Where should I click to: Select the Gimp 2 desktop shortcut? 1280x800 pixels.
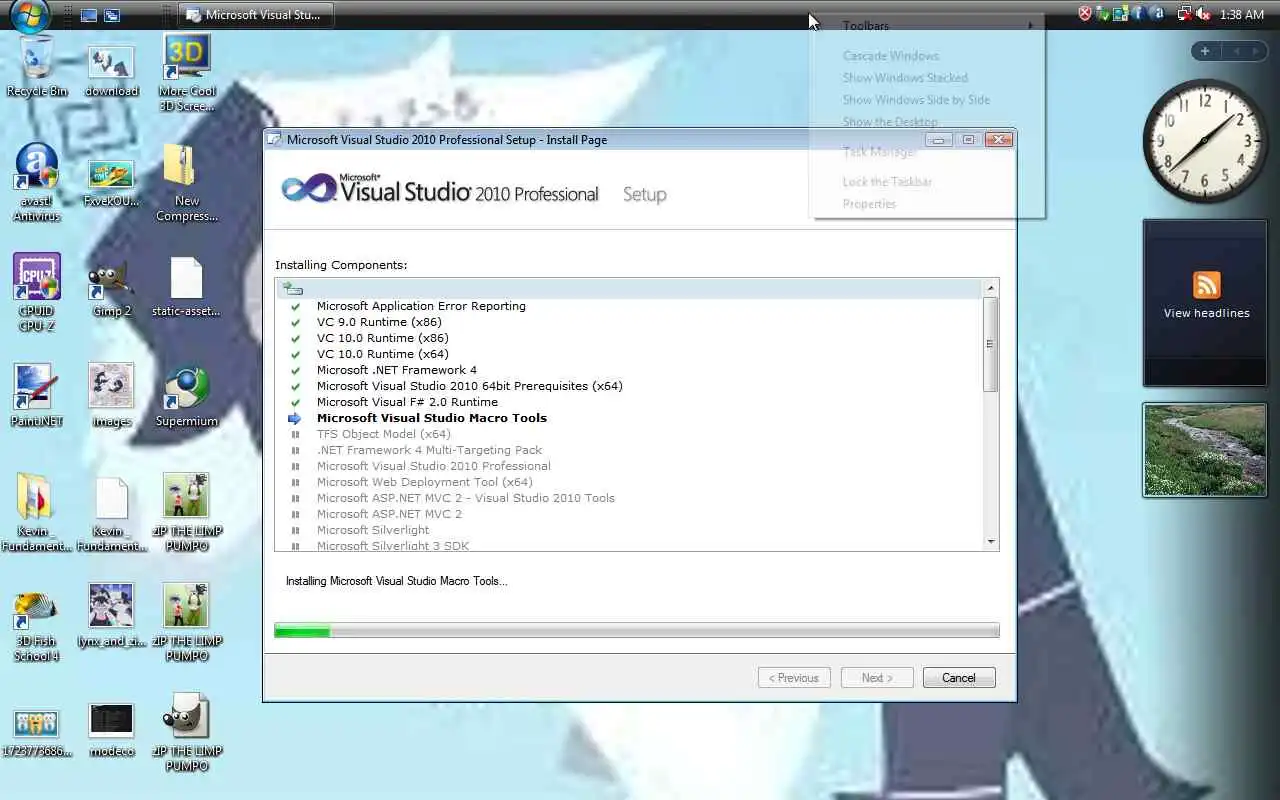[x=111, y=291]
